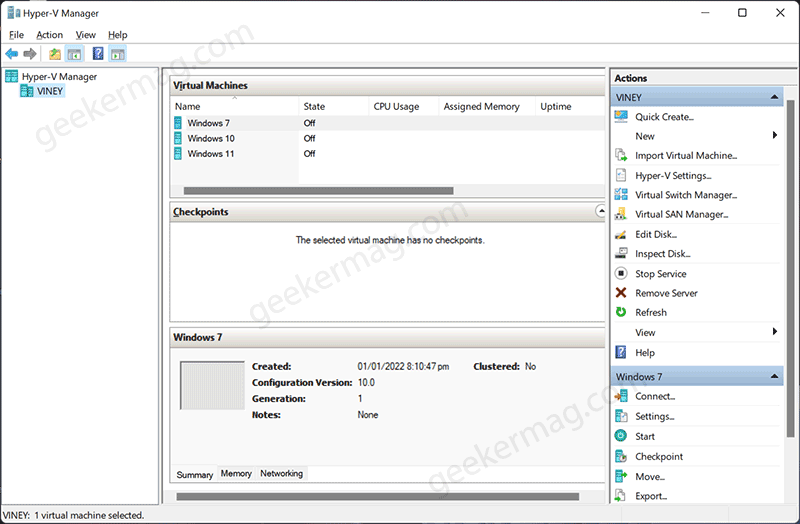Expand the View submenu arrow in Actions
The width and height of the screenshot is (800, 524).
[x=774, y=332]
